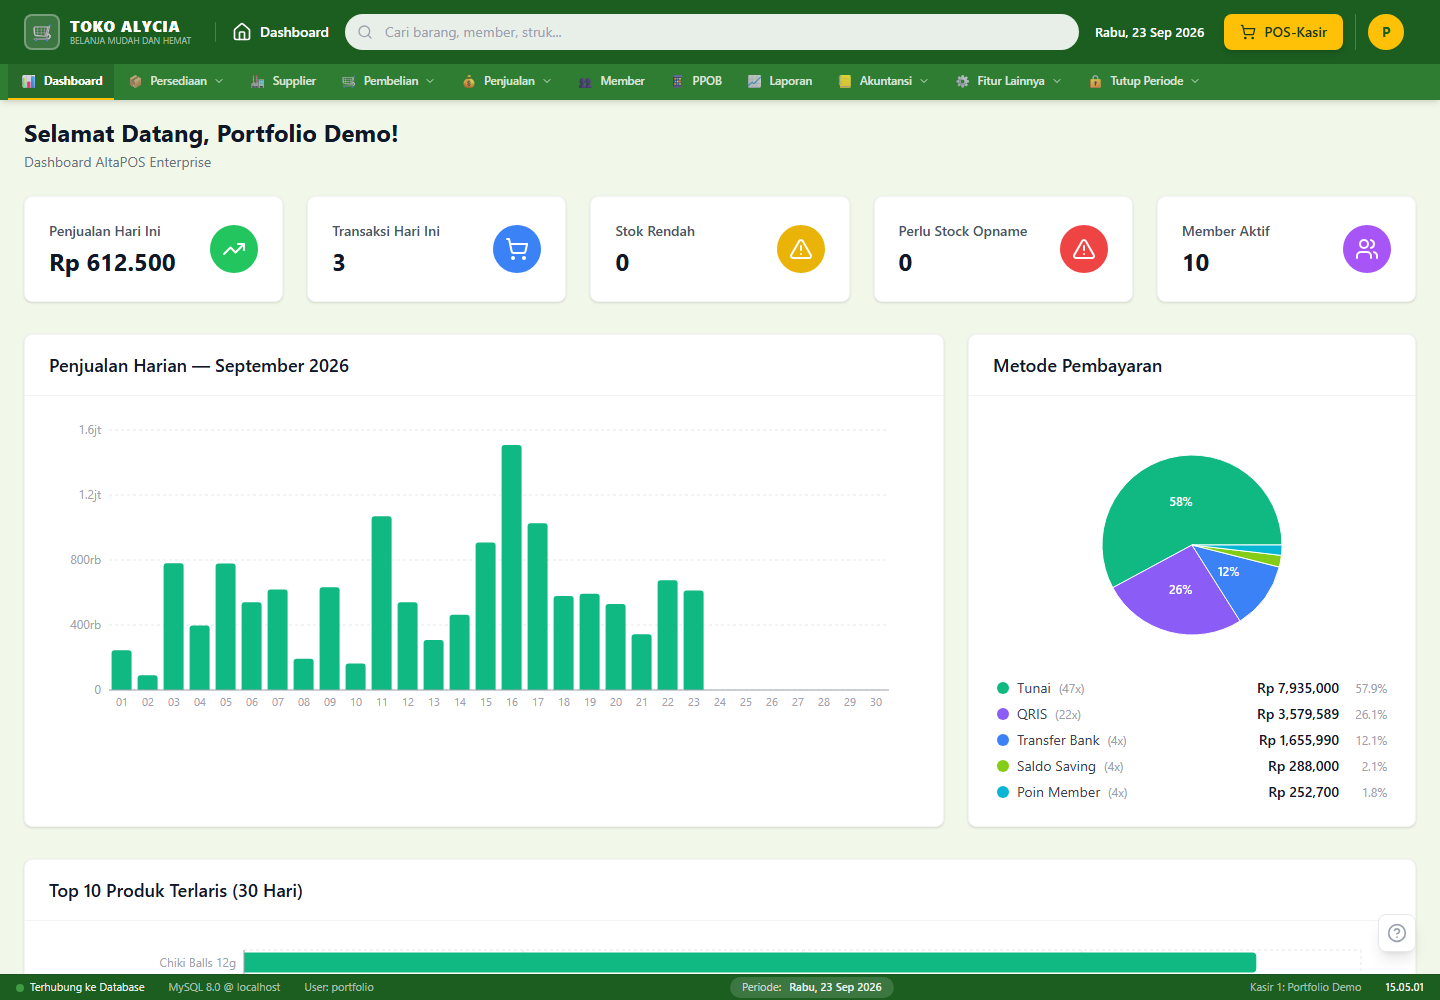The image size is (1440, 1000).
Task: Click the Tunai green legend swatch
Action: pos(1003,688)
